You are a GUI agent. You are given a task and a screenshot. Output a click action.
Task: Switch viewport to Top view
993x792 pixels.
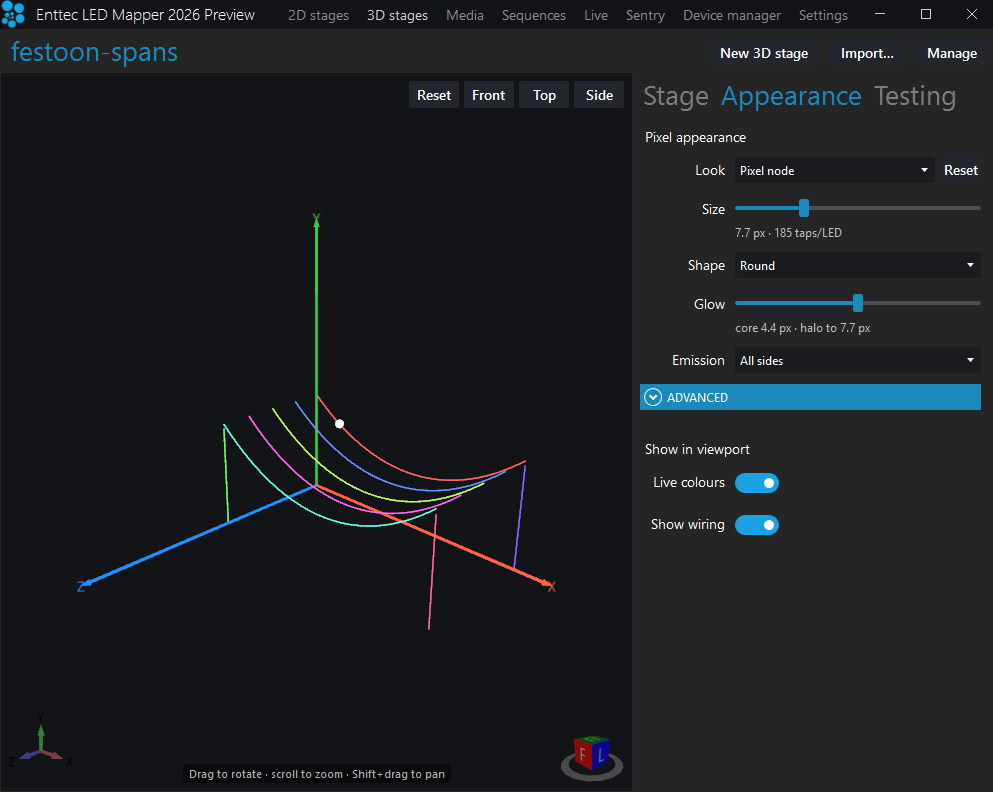coord(544,95)
